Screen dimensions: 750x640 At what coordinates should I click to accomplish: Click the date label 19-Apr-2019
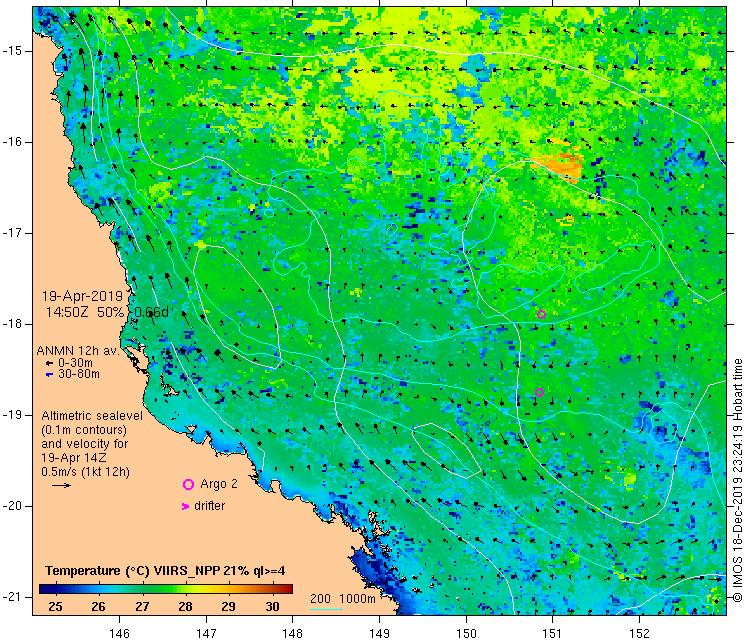(x=82, y=297)
